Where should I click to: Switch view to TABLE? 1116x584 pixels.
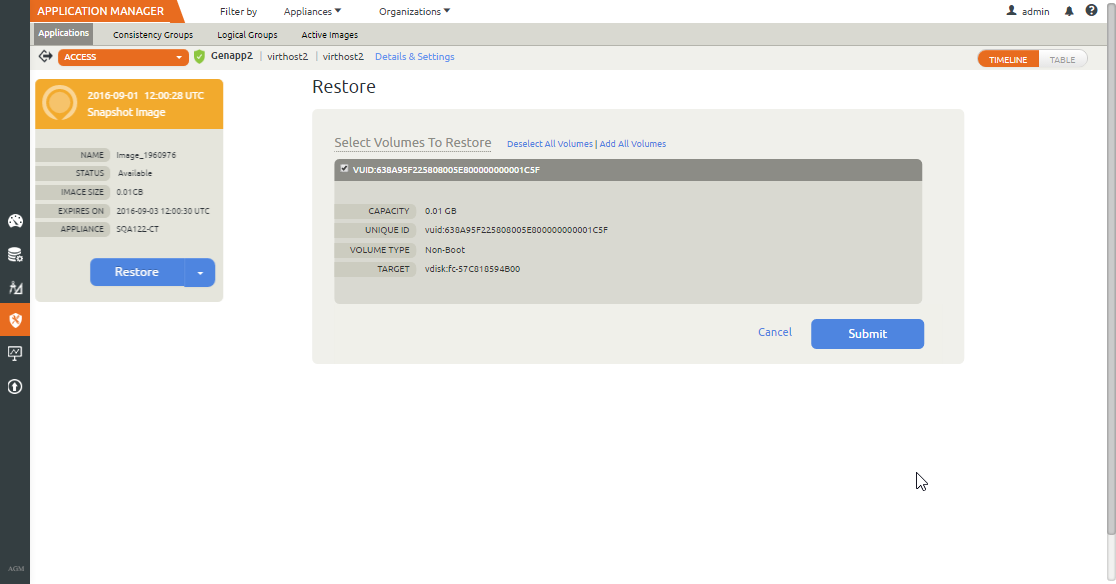1062,58
